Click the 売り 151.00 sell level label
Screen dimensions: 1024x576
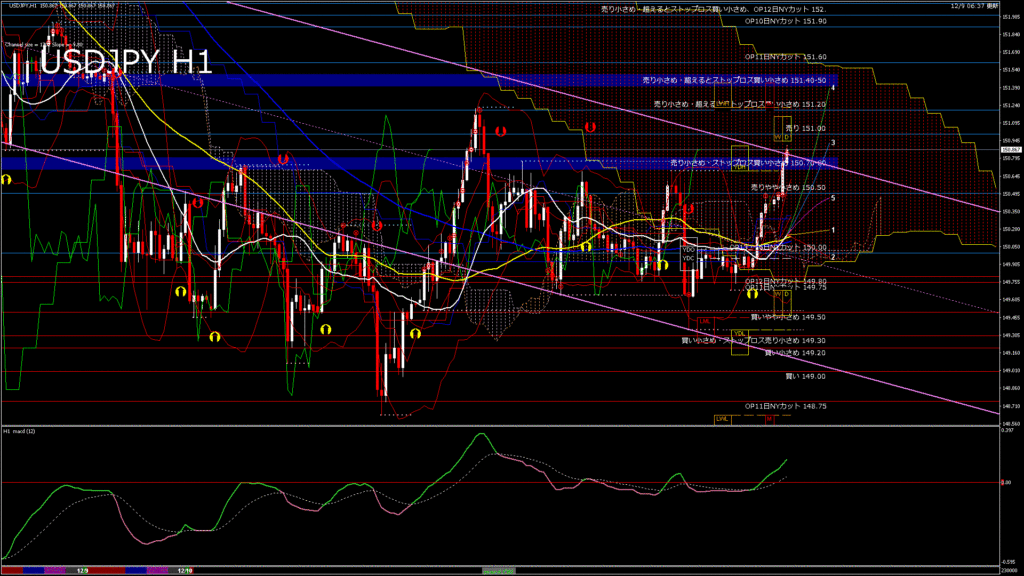(x=805, y=128)
